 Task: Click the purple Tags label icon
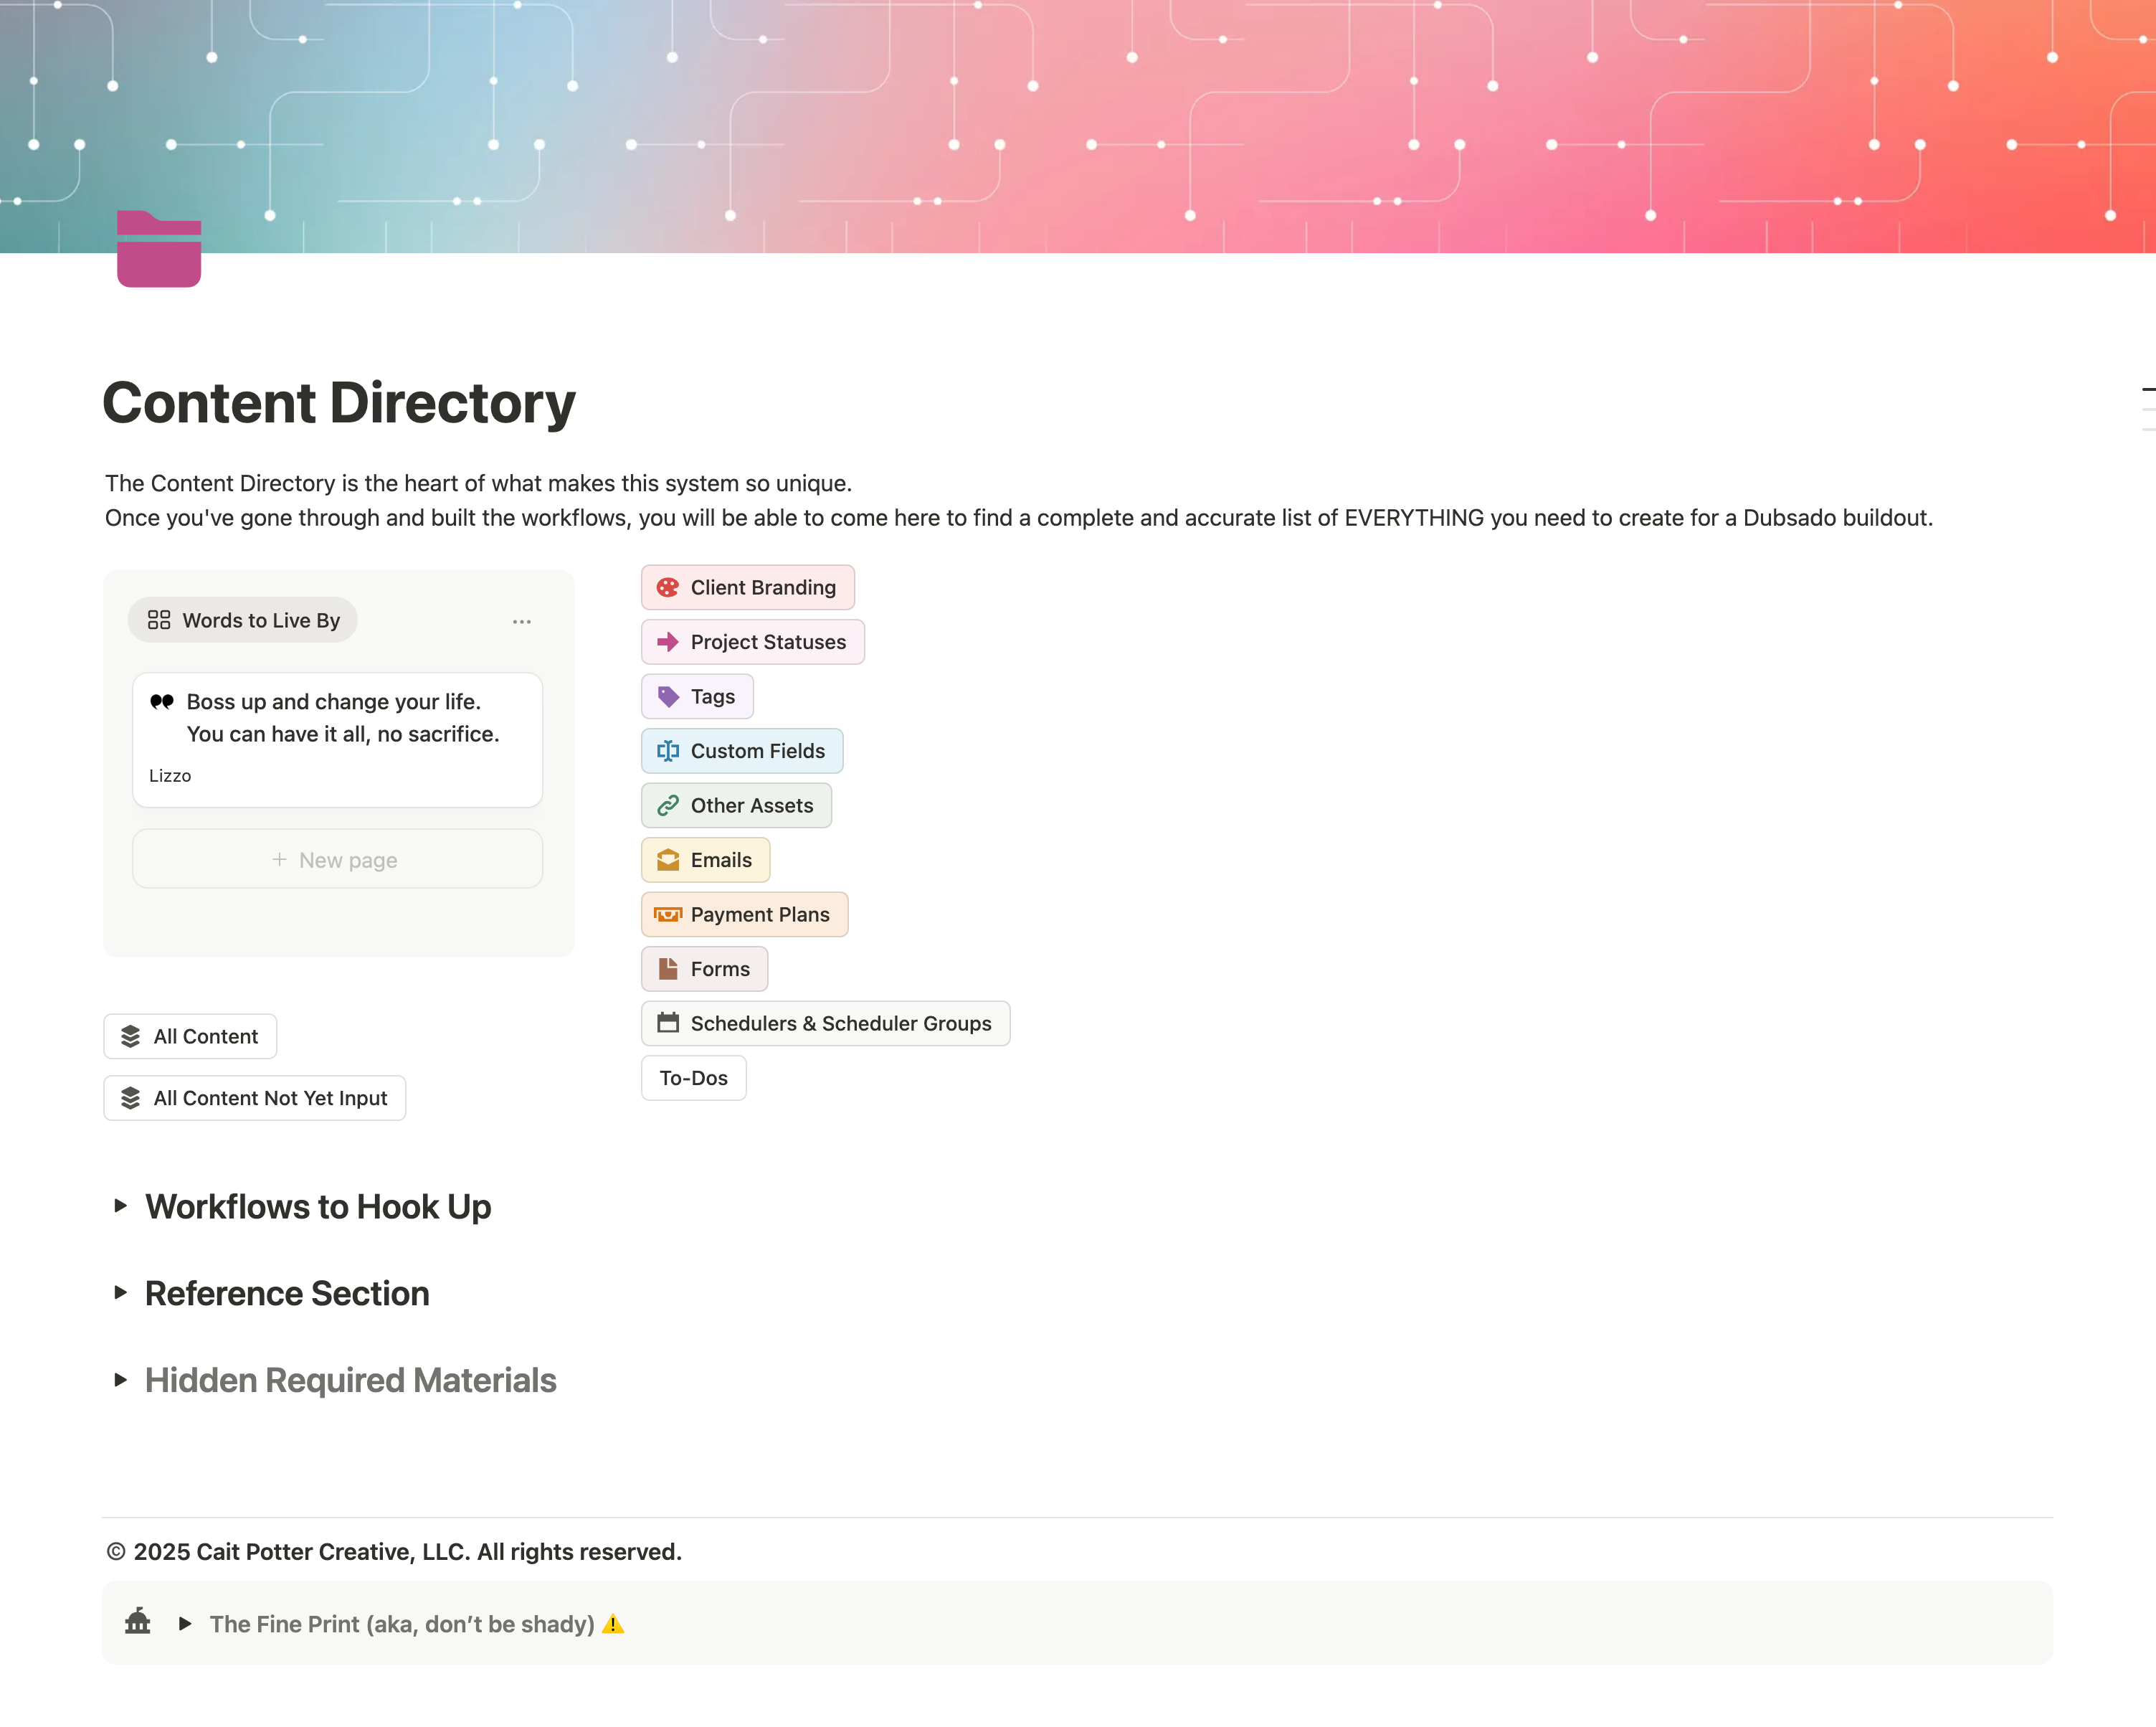click(668, 697)
